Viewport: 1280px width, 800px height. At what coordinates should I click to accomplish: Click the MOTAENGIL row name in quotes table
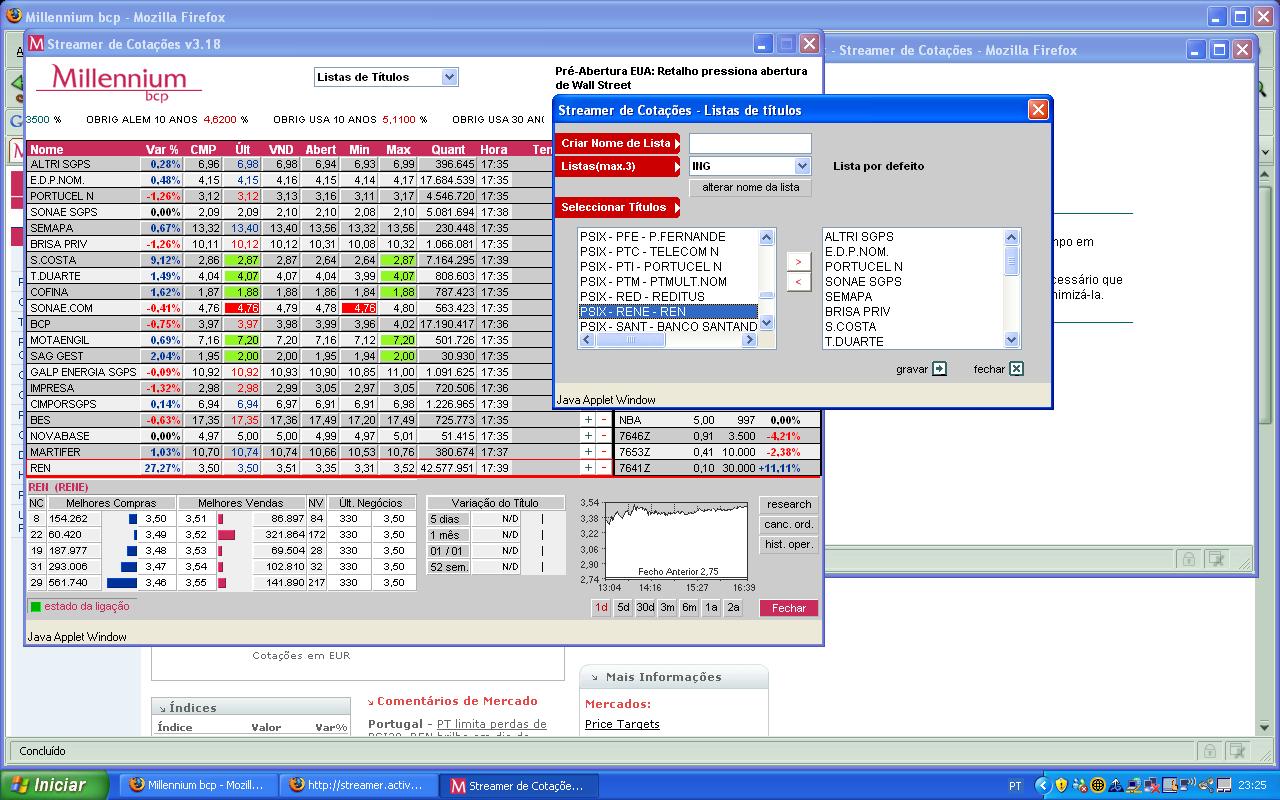[60, 340]
